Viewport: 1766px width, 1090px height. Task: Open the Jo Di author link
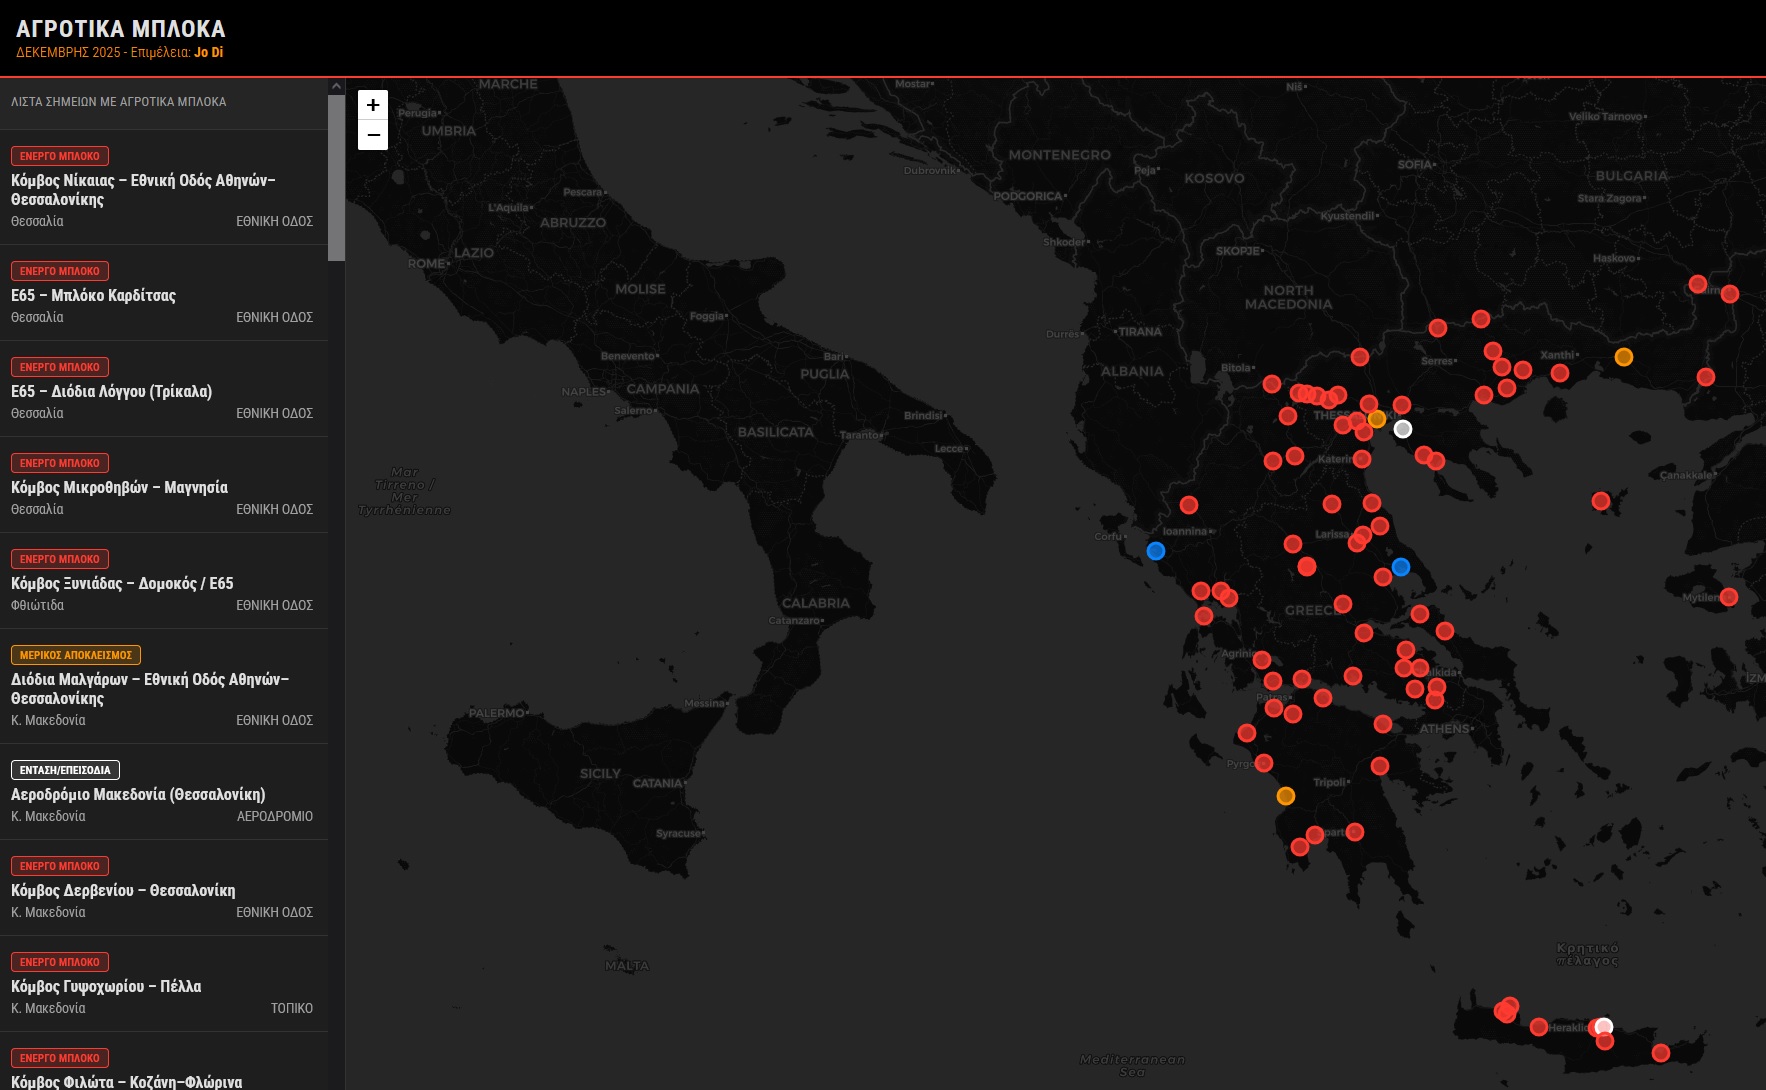[209, 52]
